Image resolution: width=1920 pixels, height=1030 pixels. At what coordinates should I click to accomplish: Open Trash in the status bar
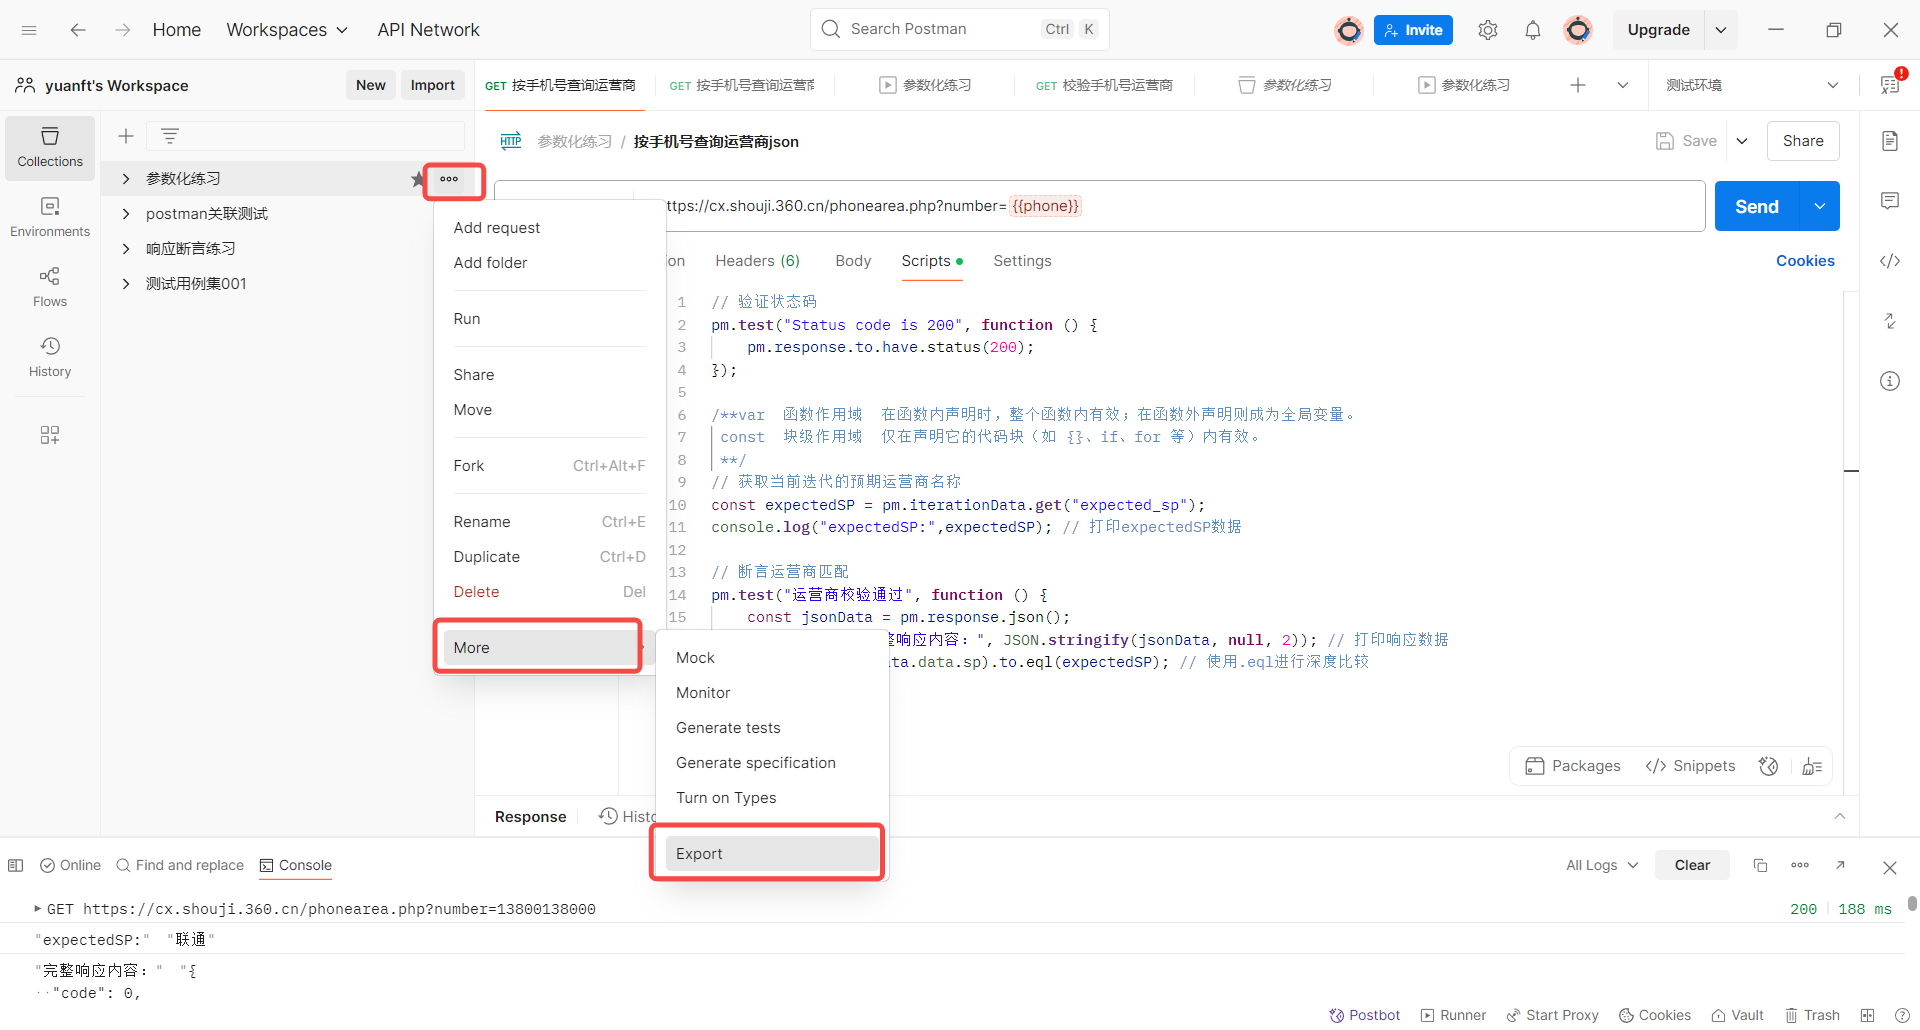(1813, 1015)
